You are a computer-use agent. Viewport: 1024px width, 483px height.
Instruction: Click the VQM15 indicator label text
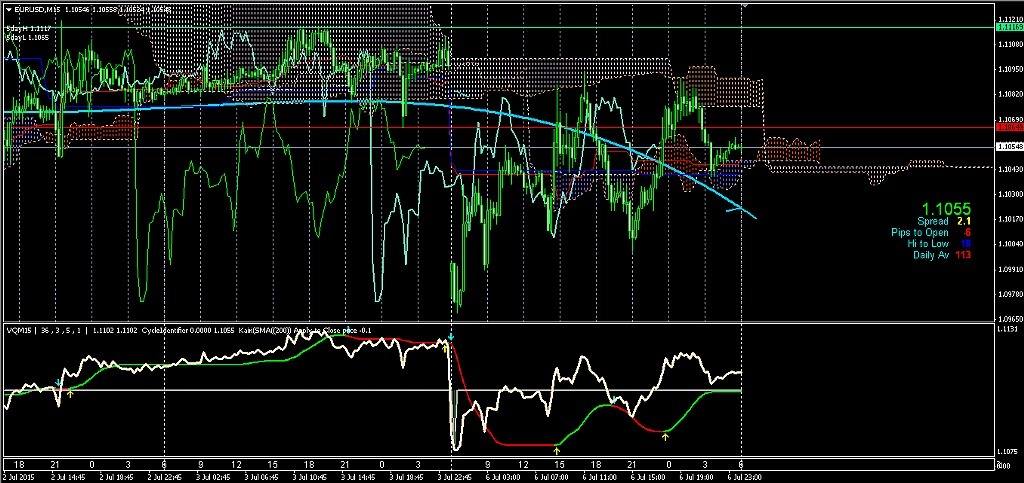pyautogui.click(x=18, y=331)
